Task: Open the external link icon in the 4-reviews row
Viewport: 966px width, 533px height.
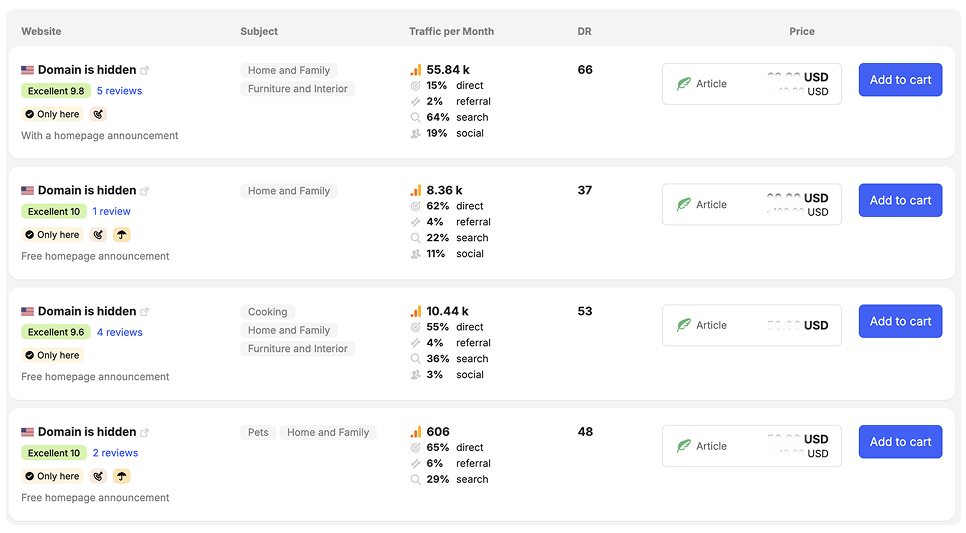Action: point(145,312)
